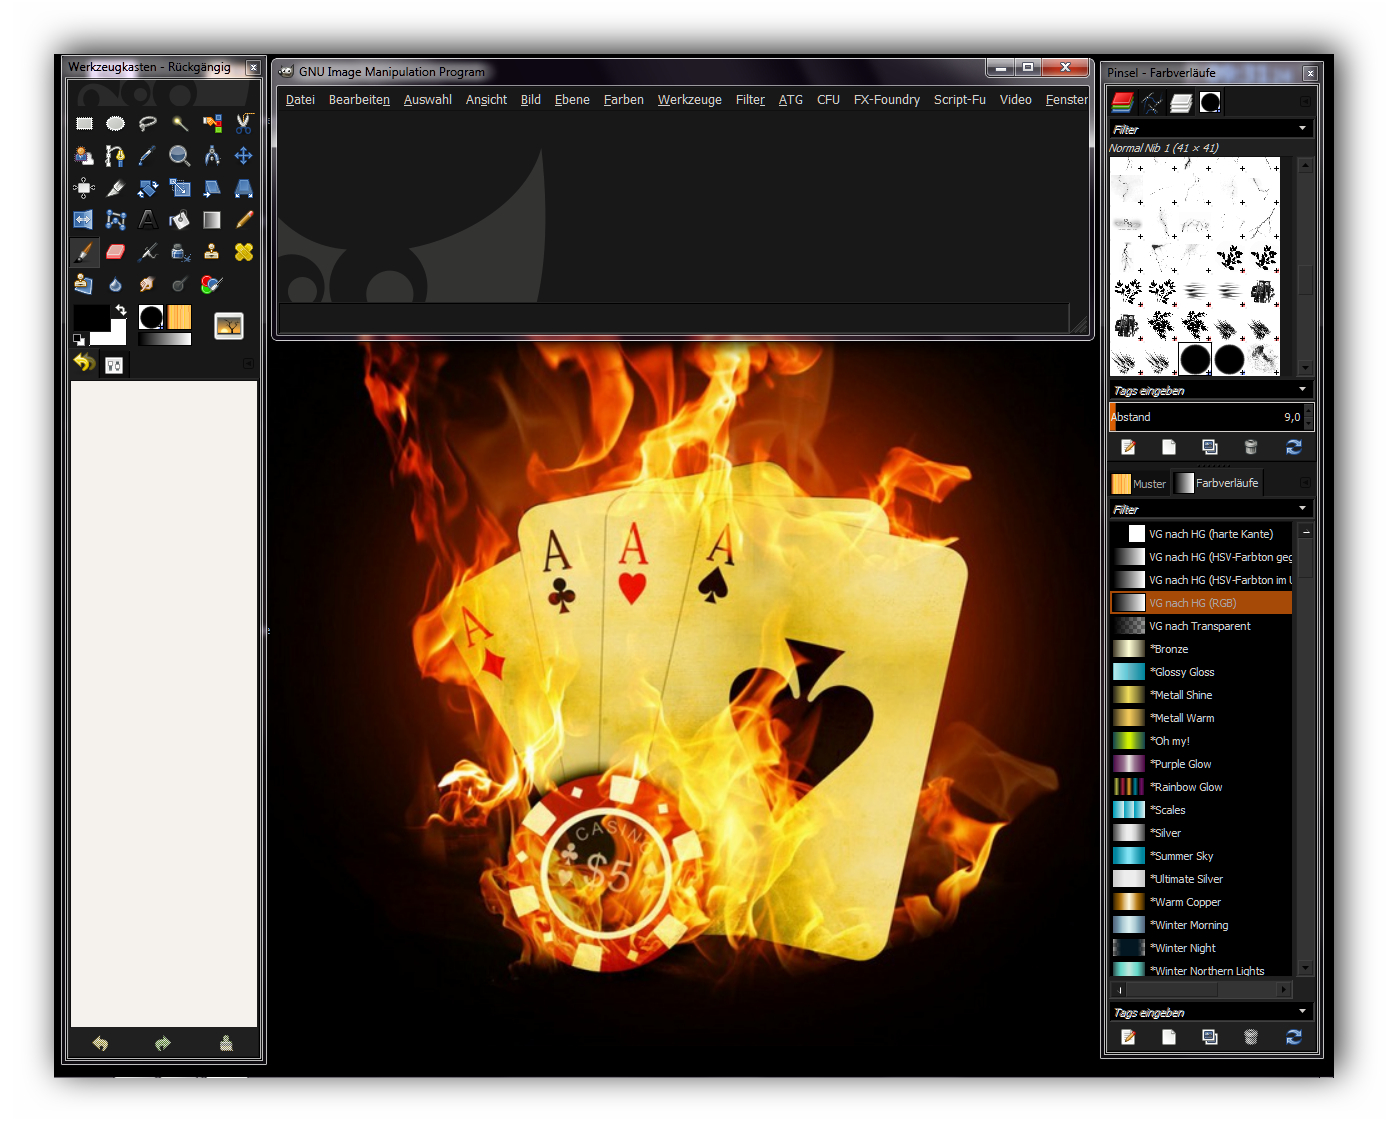Reset colors to default black and white
The image size is (1388, 1132).
coord(79,340)
